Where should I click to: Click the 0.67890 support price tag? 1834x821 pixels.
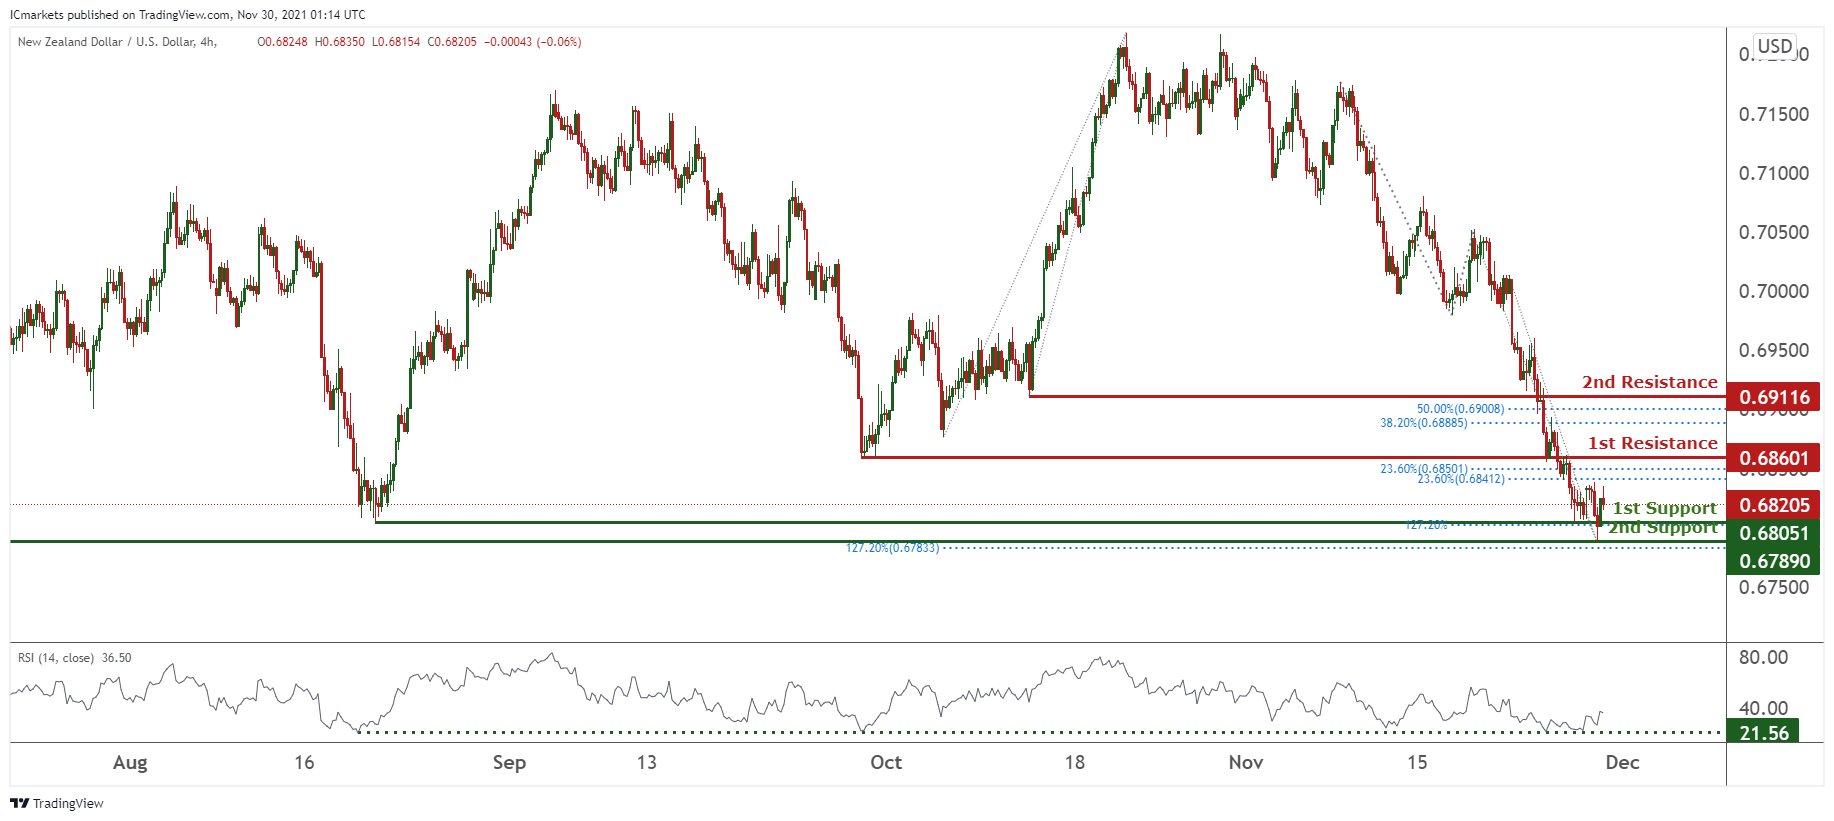point(1773,561)
